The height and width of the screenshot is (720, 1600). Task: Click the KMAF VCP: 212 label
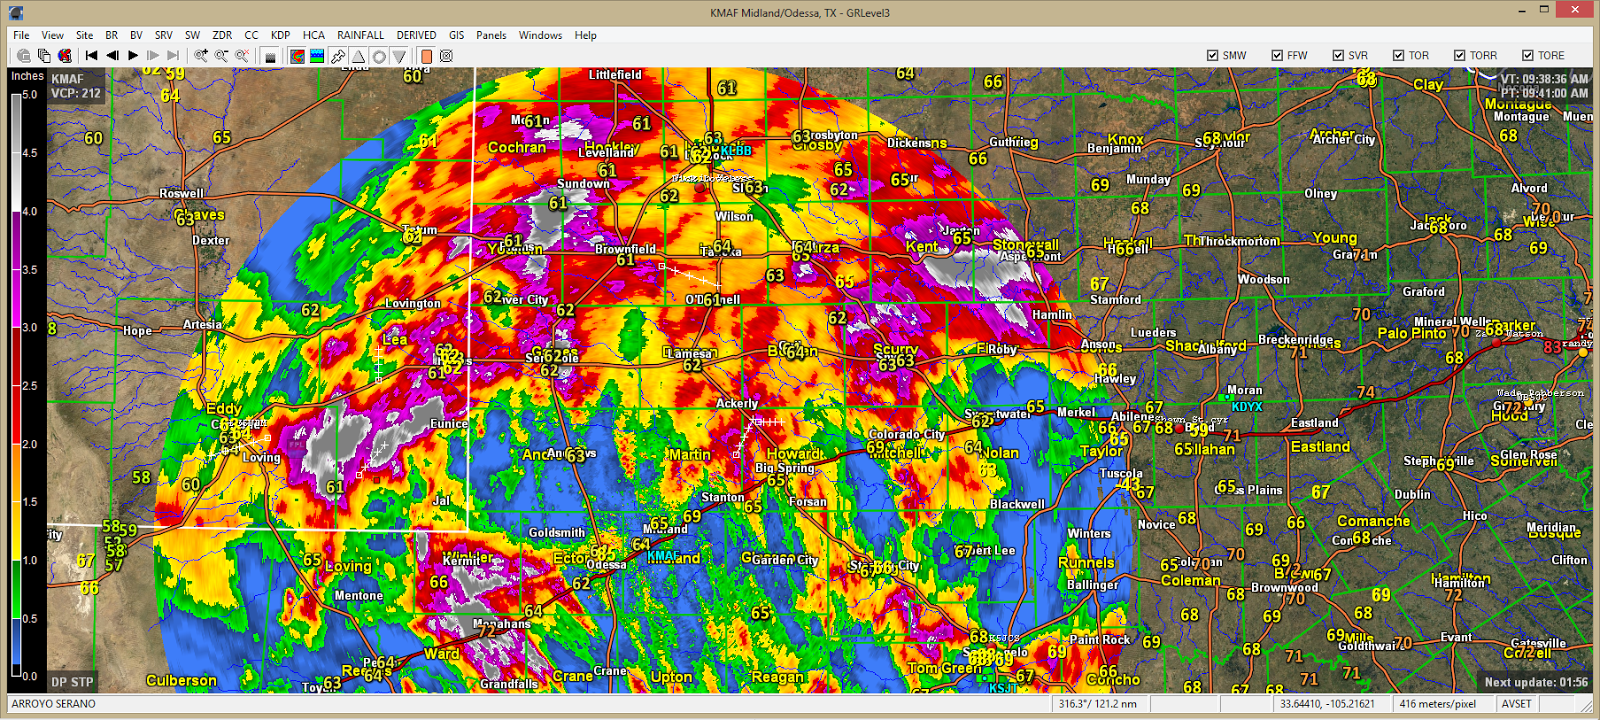pos(76,86)
